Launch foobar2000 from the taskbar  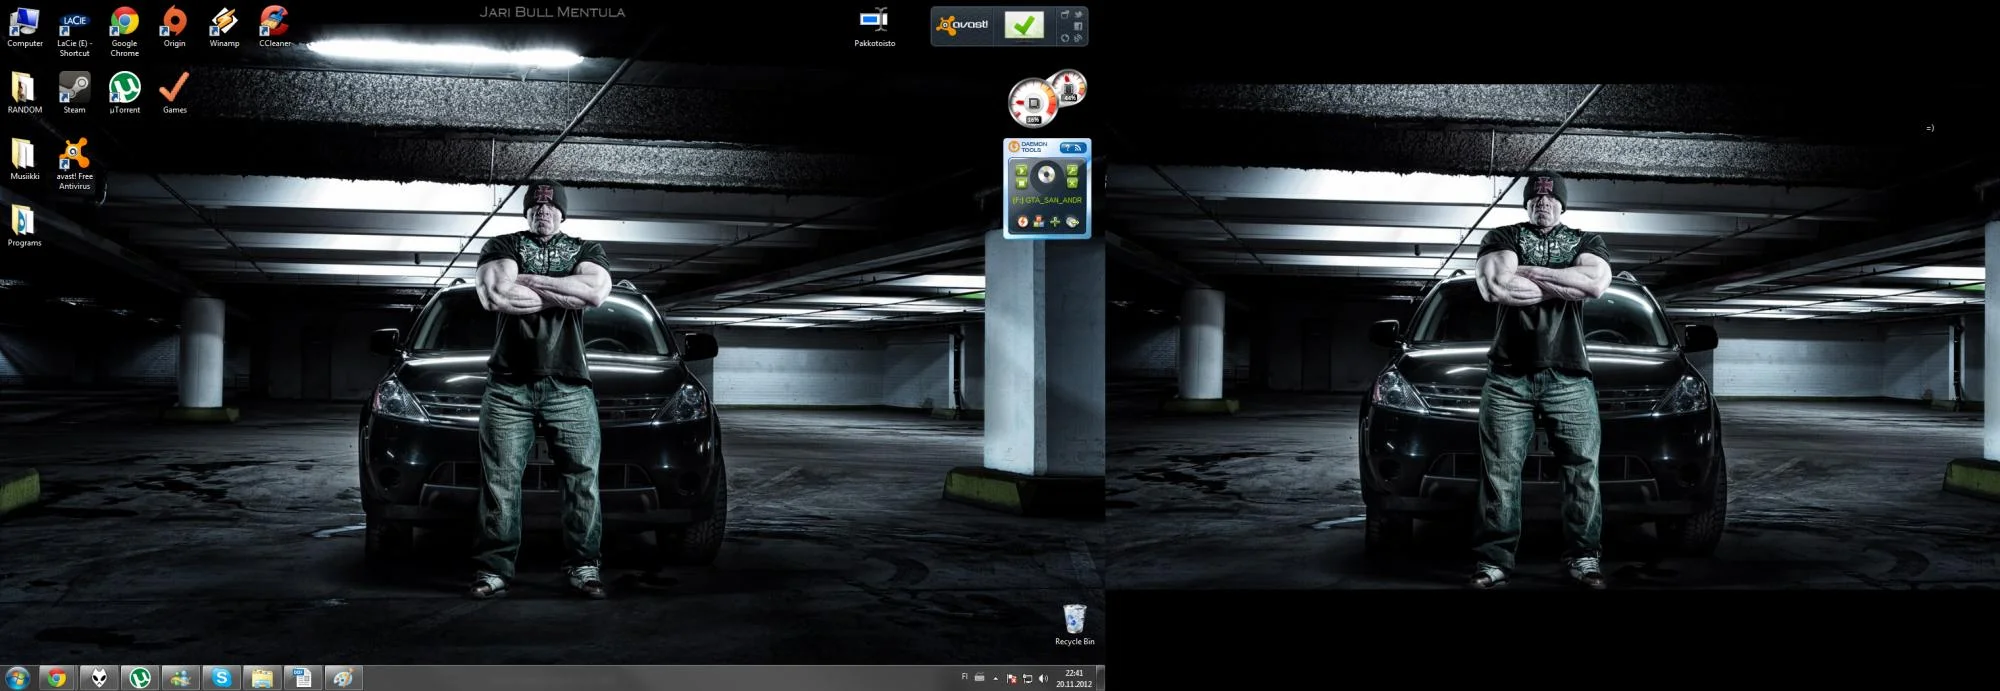(x=99, y=678)
